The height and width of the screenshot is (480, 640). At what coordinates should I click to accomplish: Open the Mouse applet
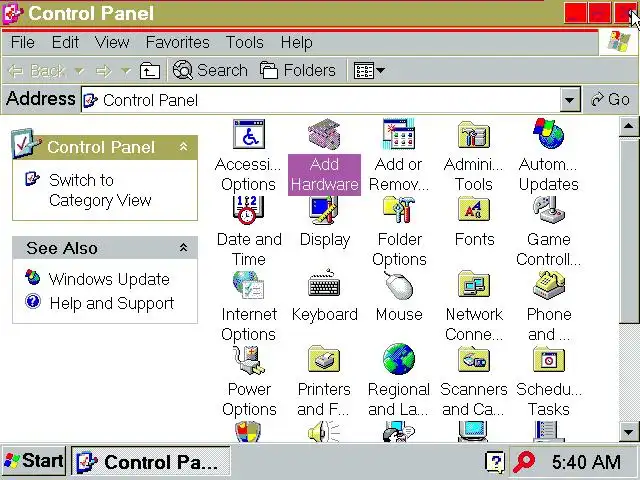coord(399,297)
